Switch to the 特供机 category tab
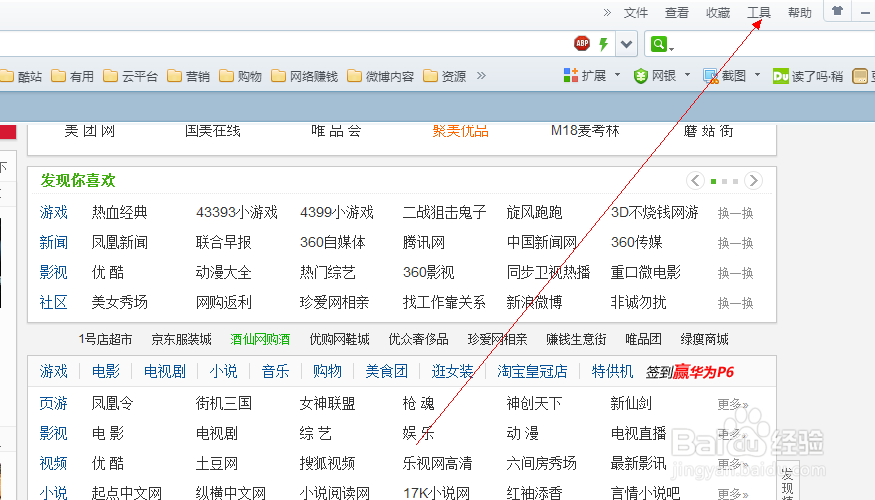Image resolution: width=875 pixels, height=500 pixels. (612, 372)
